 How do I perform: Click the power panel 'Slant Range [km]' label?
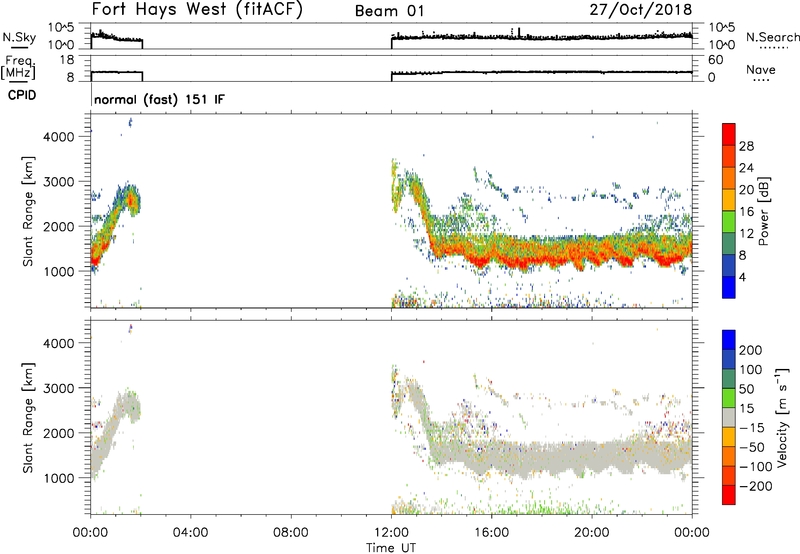pos(28,211)
